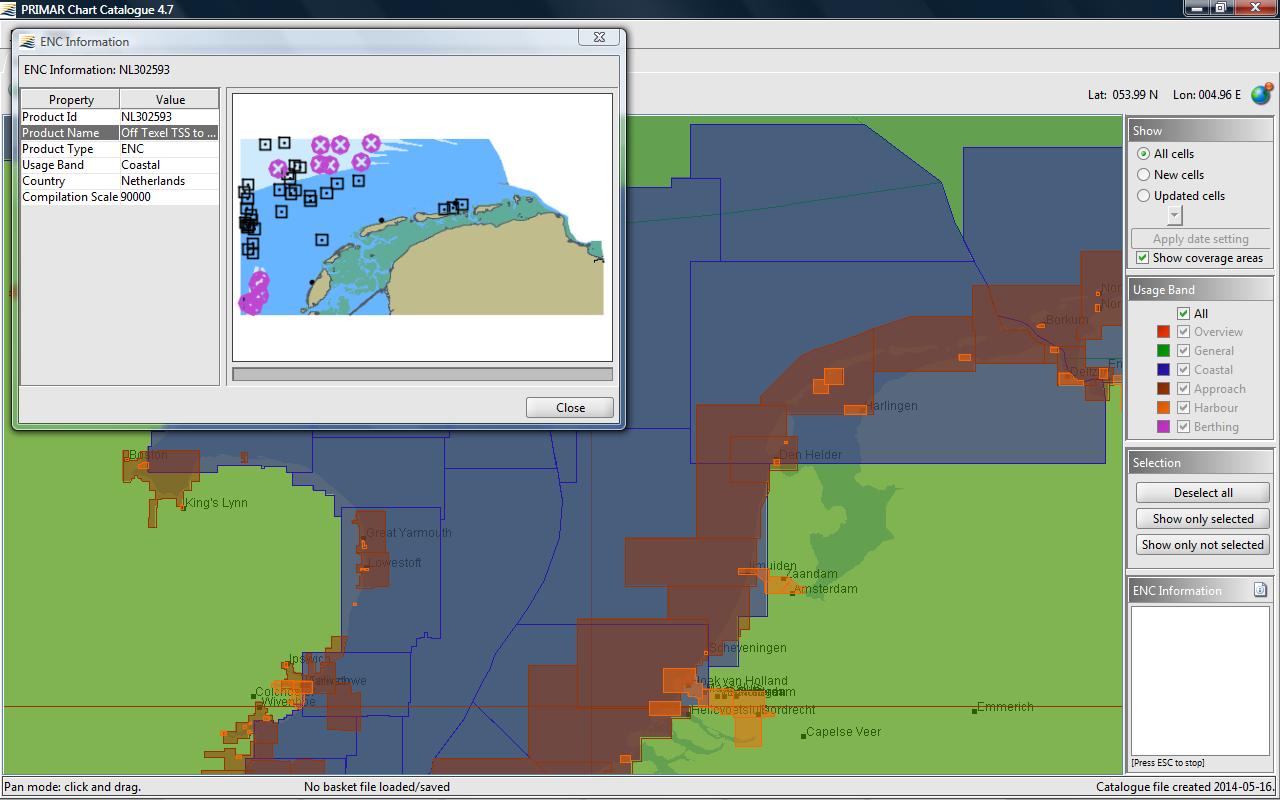The width and height of the screenshot is (1280, 800).
Task: Click the magenta Berthing color swatch
Action: click(x=1163, y=427)
